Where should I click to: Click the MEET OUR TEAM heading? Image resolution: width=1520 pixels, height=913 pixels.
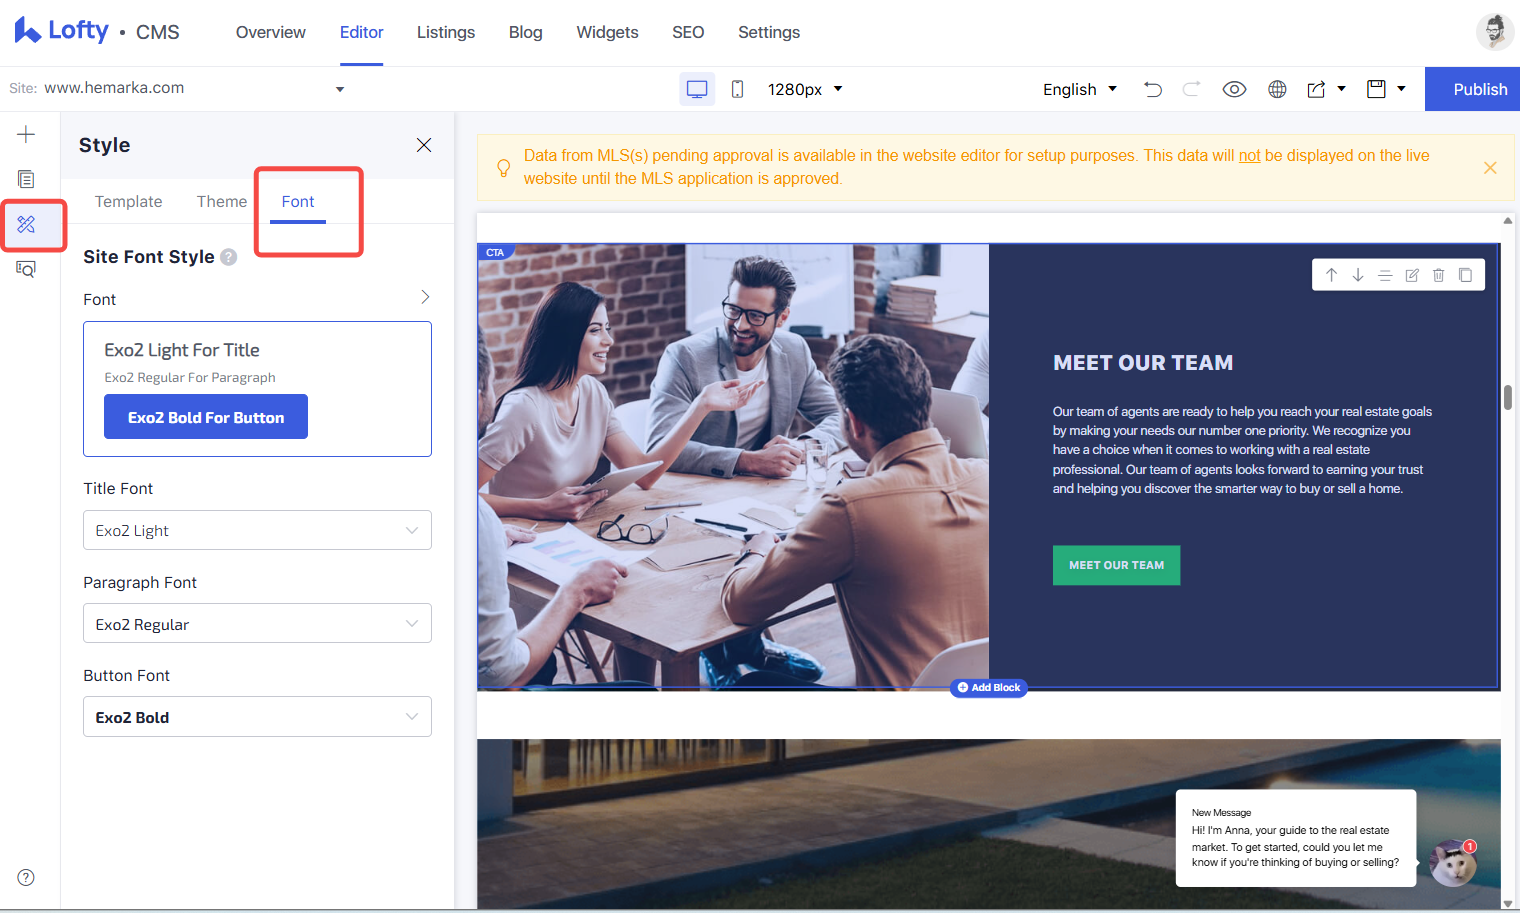pos(1143,363)
